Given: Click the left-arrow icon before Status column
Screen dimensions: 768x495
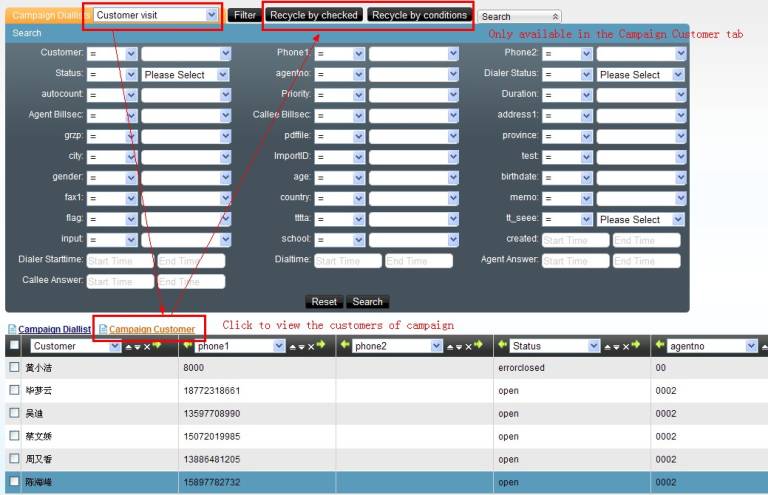Looking at the screenshot, I should click(501, 345).
